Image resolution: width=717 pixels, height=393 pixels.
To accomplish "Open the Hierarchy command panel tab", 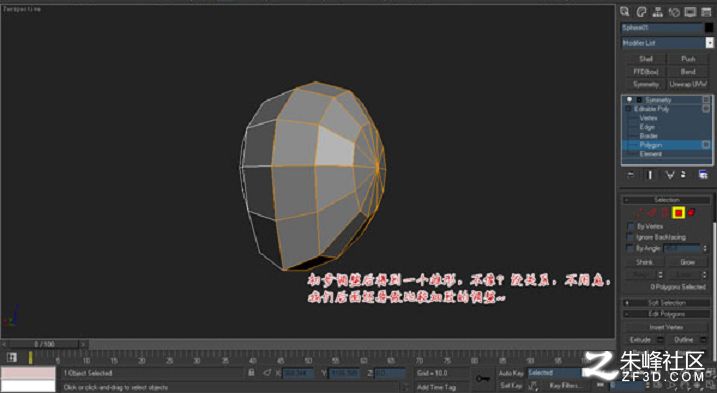I will click(x=658, y=12).
